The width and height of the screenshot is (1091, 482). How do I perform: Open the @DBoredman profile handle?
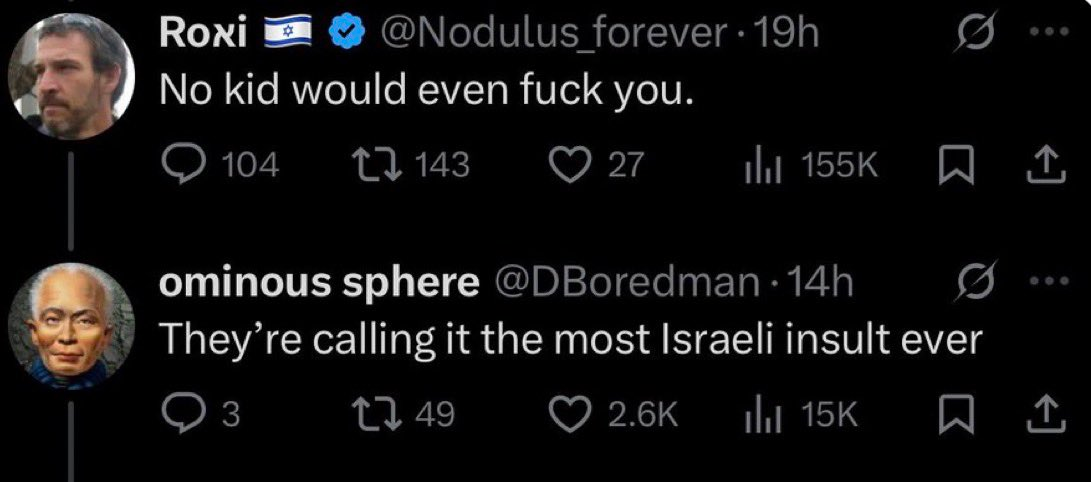point(625,285)
